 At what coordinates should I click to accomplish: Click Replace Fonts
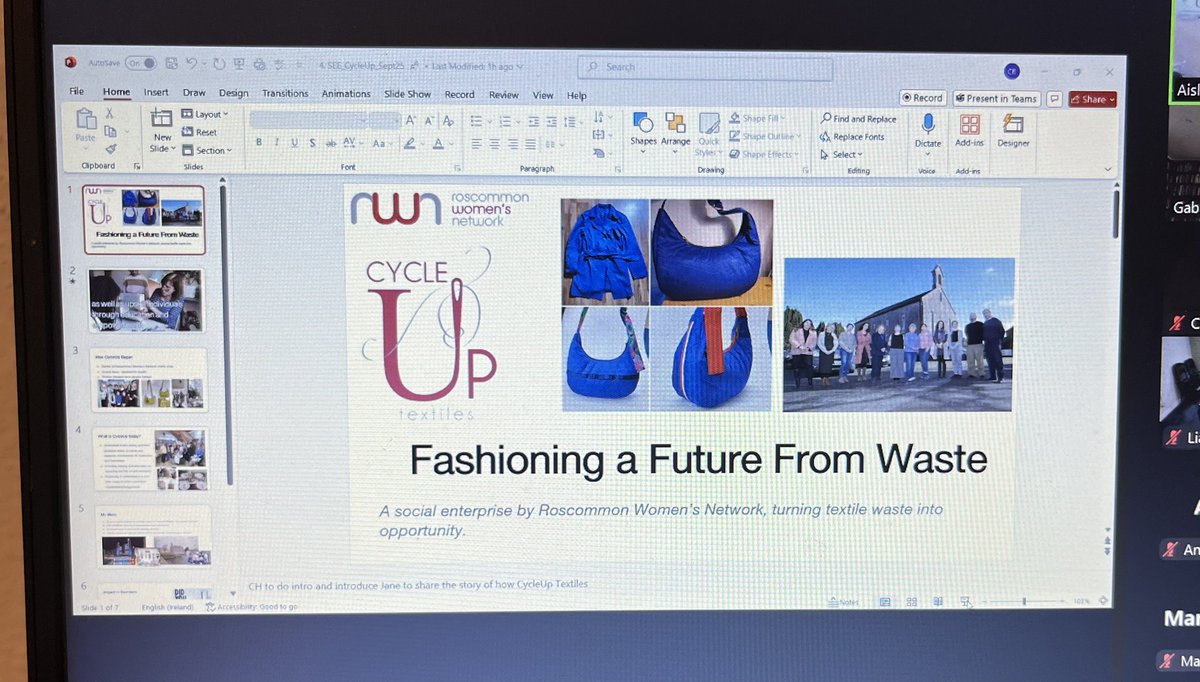point(851,136)
